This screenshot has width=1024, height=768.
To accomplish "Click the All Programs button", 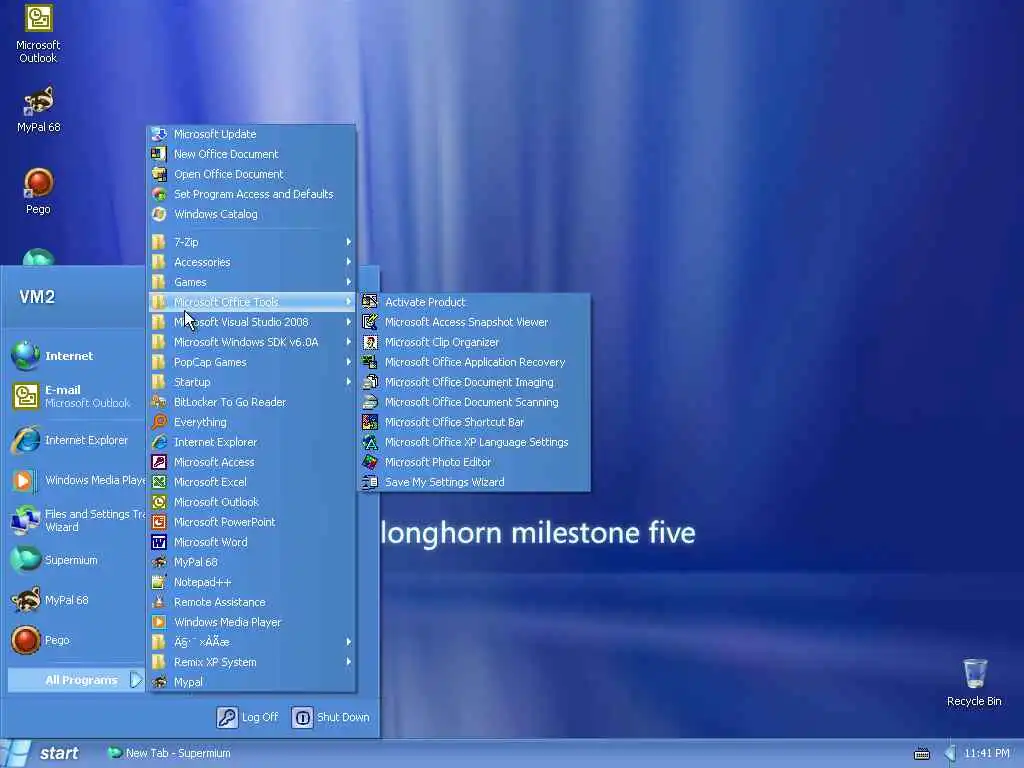I will click(76, 680).
